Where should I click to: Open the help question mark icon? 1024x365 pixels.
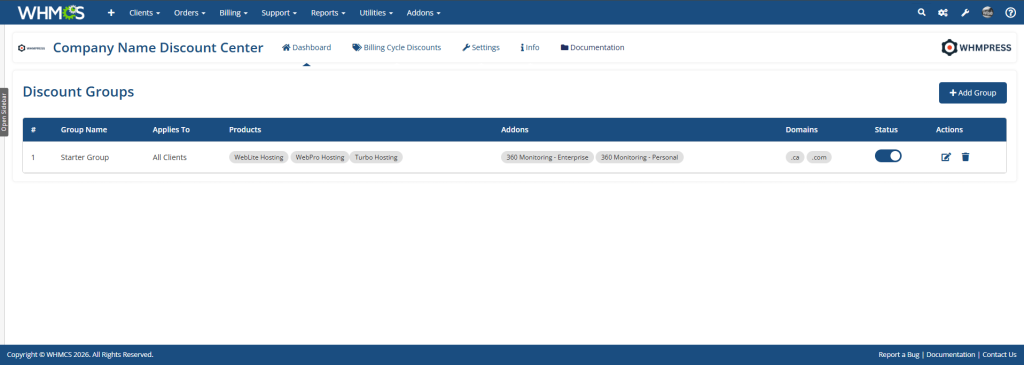[x=1010, y=12]
